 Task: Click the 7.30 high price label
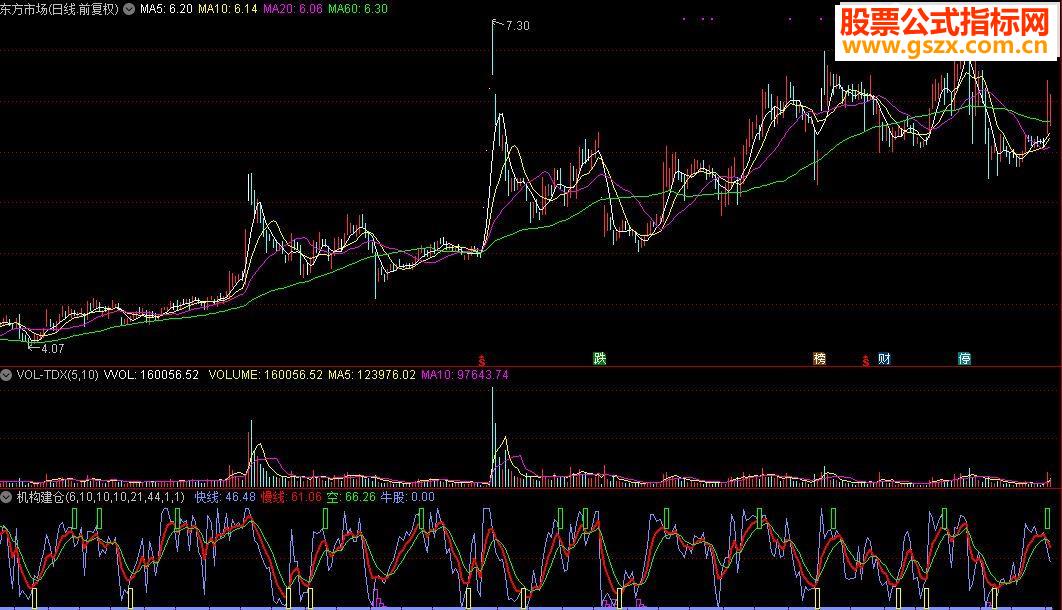[517, 26]
